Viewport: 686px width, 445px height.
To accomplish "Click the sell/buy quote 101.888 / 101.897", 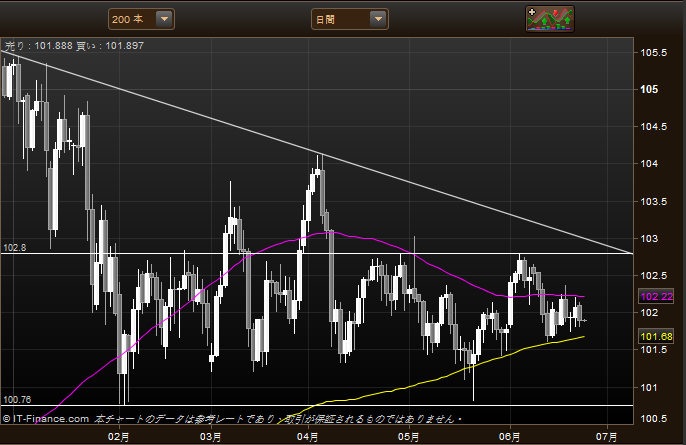I will (x=74, y=46).
